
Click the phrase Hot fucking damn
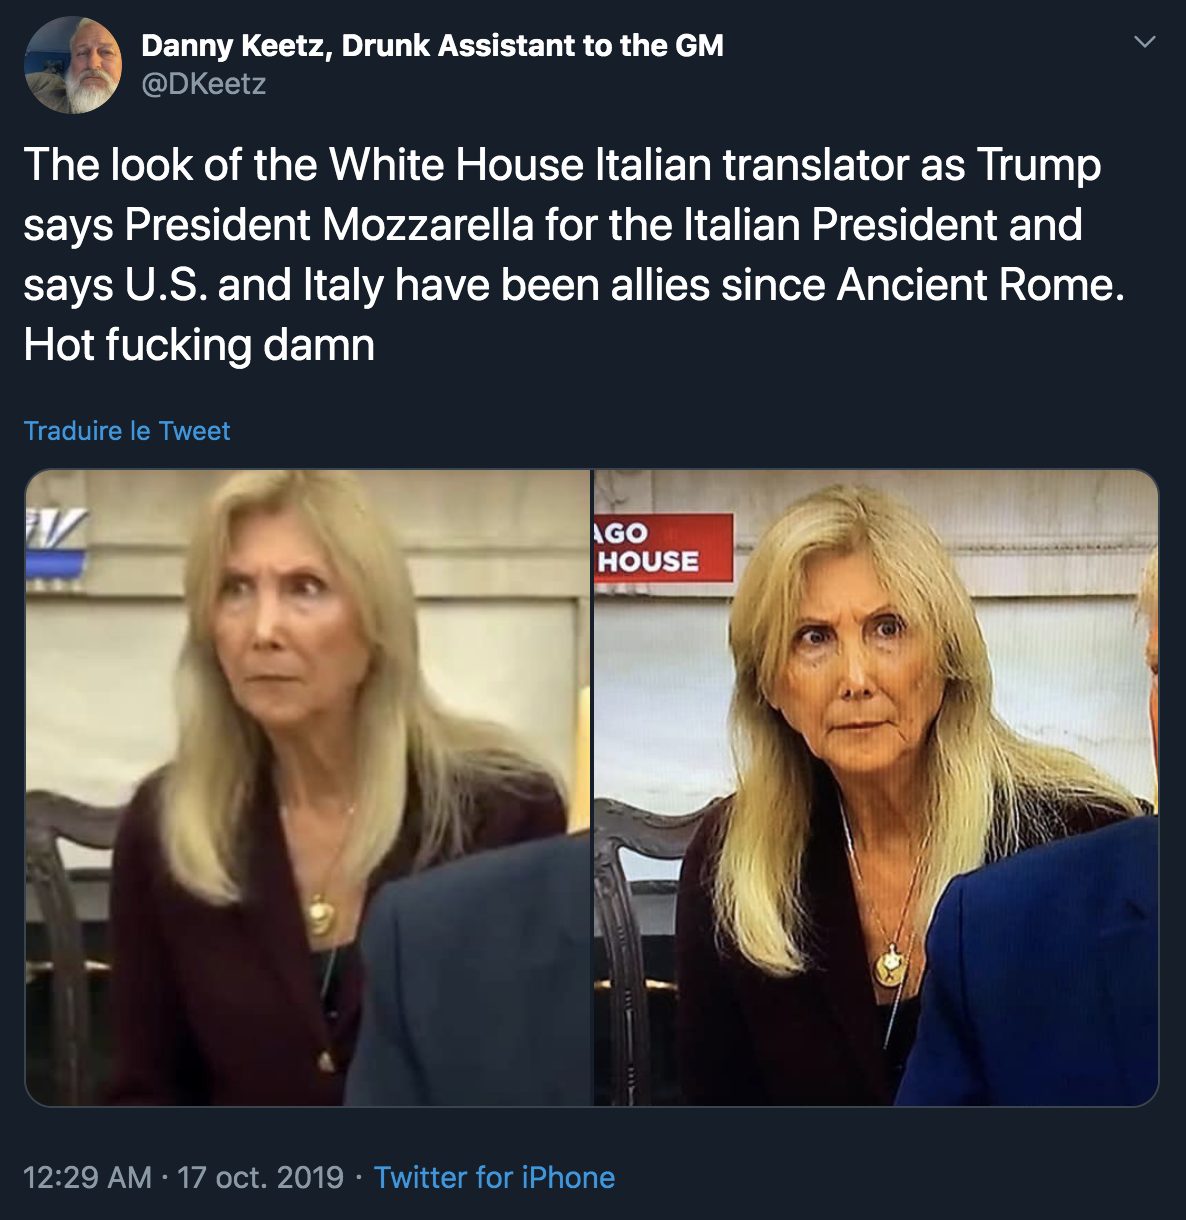pyautogui.click(x=199, y=345)
